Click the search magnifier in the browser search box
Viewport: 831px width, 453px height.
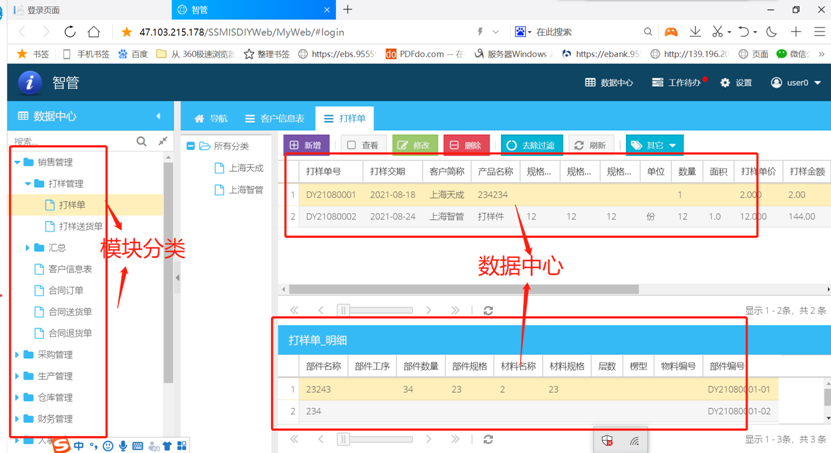648,32
